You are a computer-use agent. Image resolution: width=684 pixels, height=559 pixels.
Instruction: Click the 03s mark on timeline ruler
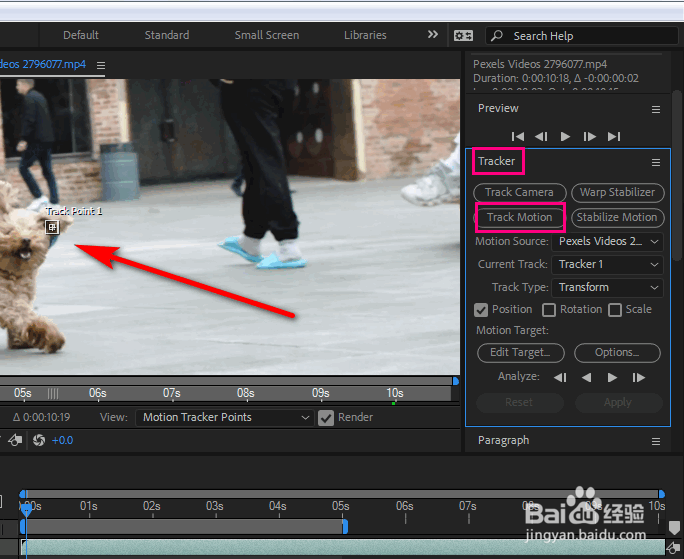coord(215,507)
